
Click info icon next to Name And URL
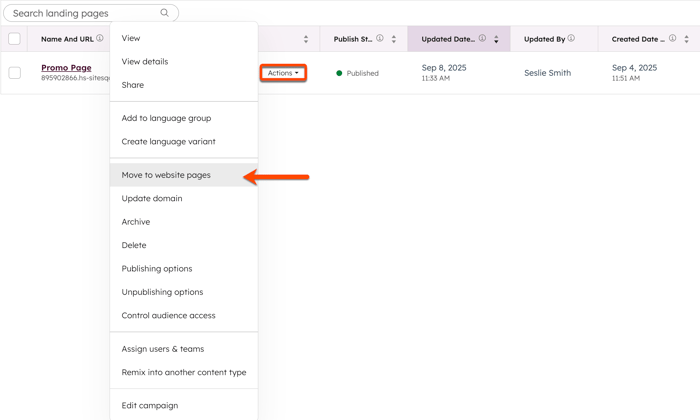(x=100, y=39)
